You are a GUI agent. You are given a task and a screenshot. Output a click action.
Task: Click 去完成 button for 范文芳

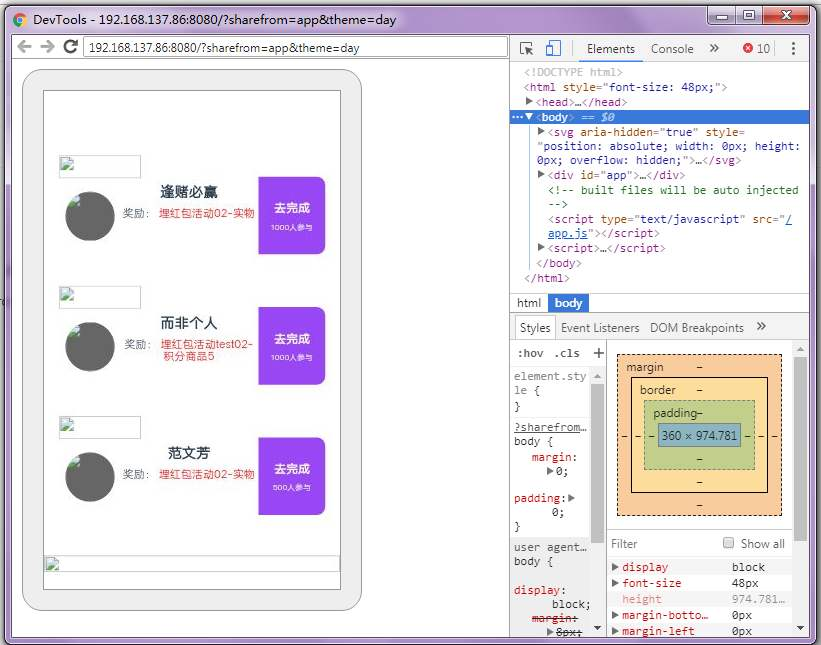coord(292,476)
